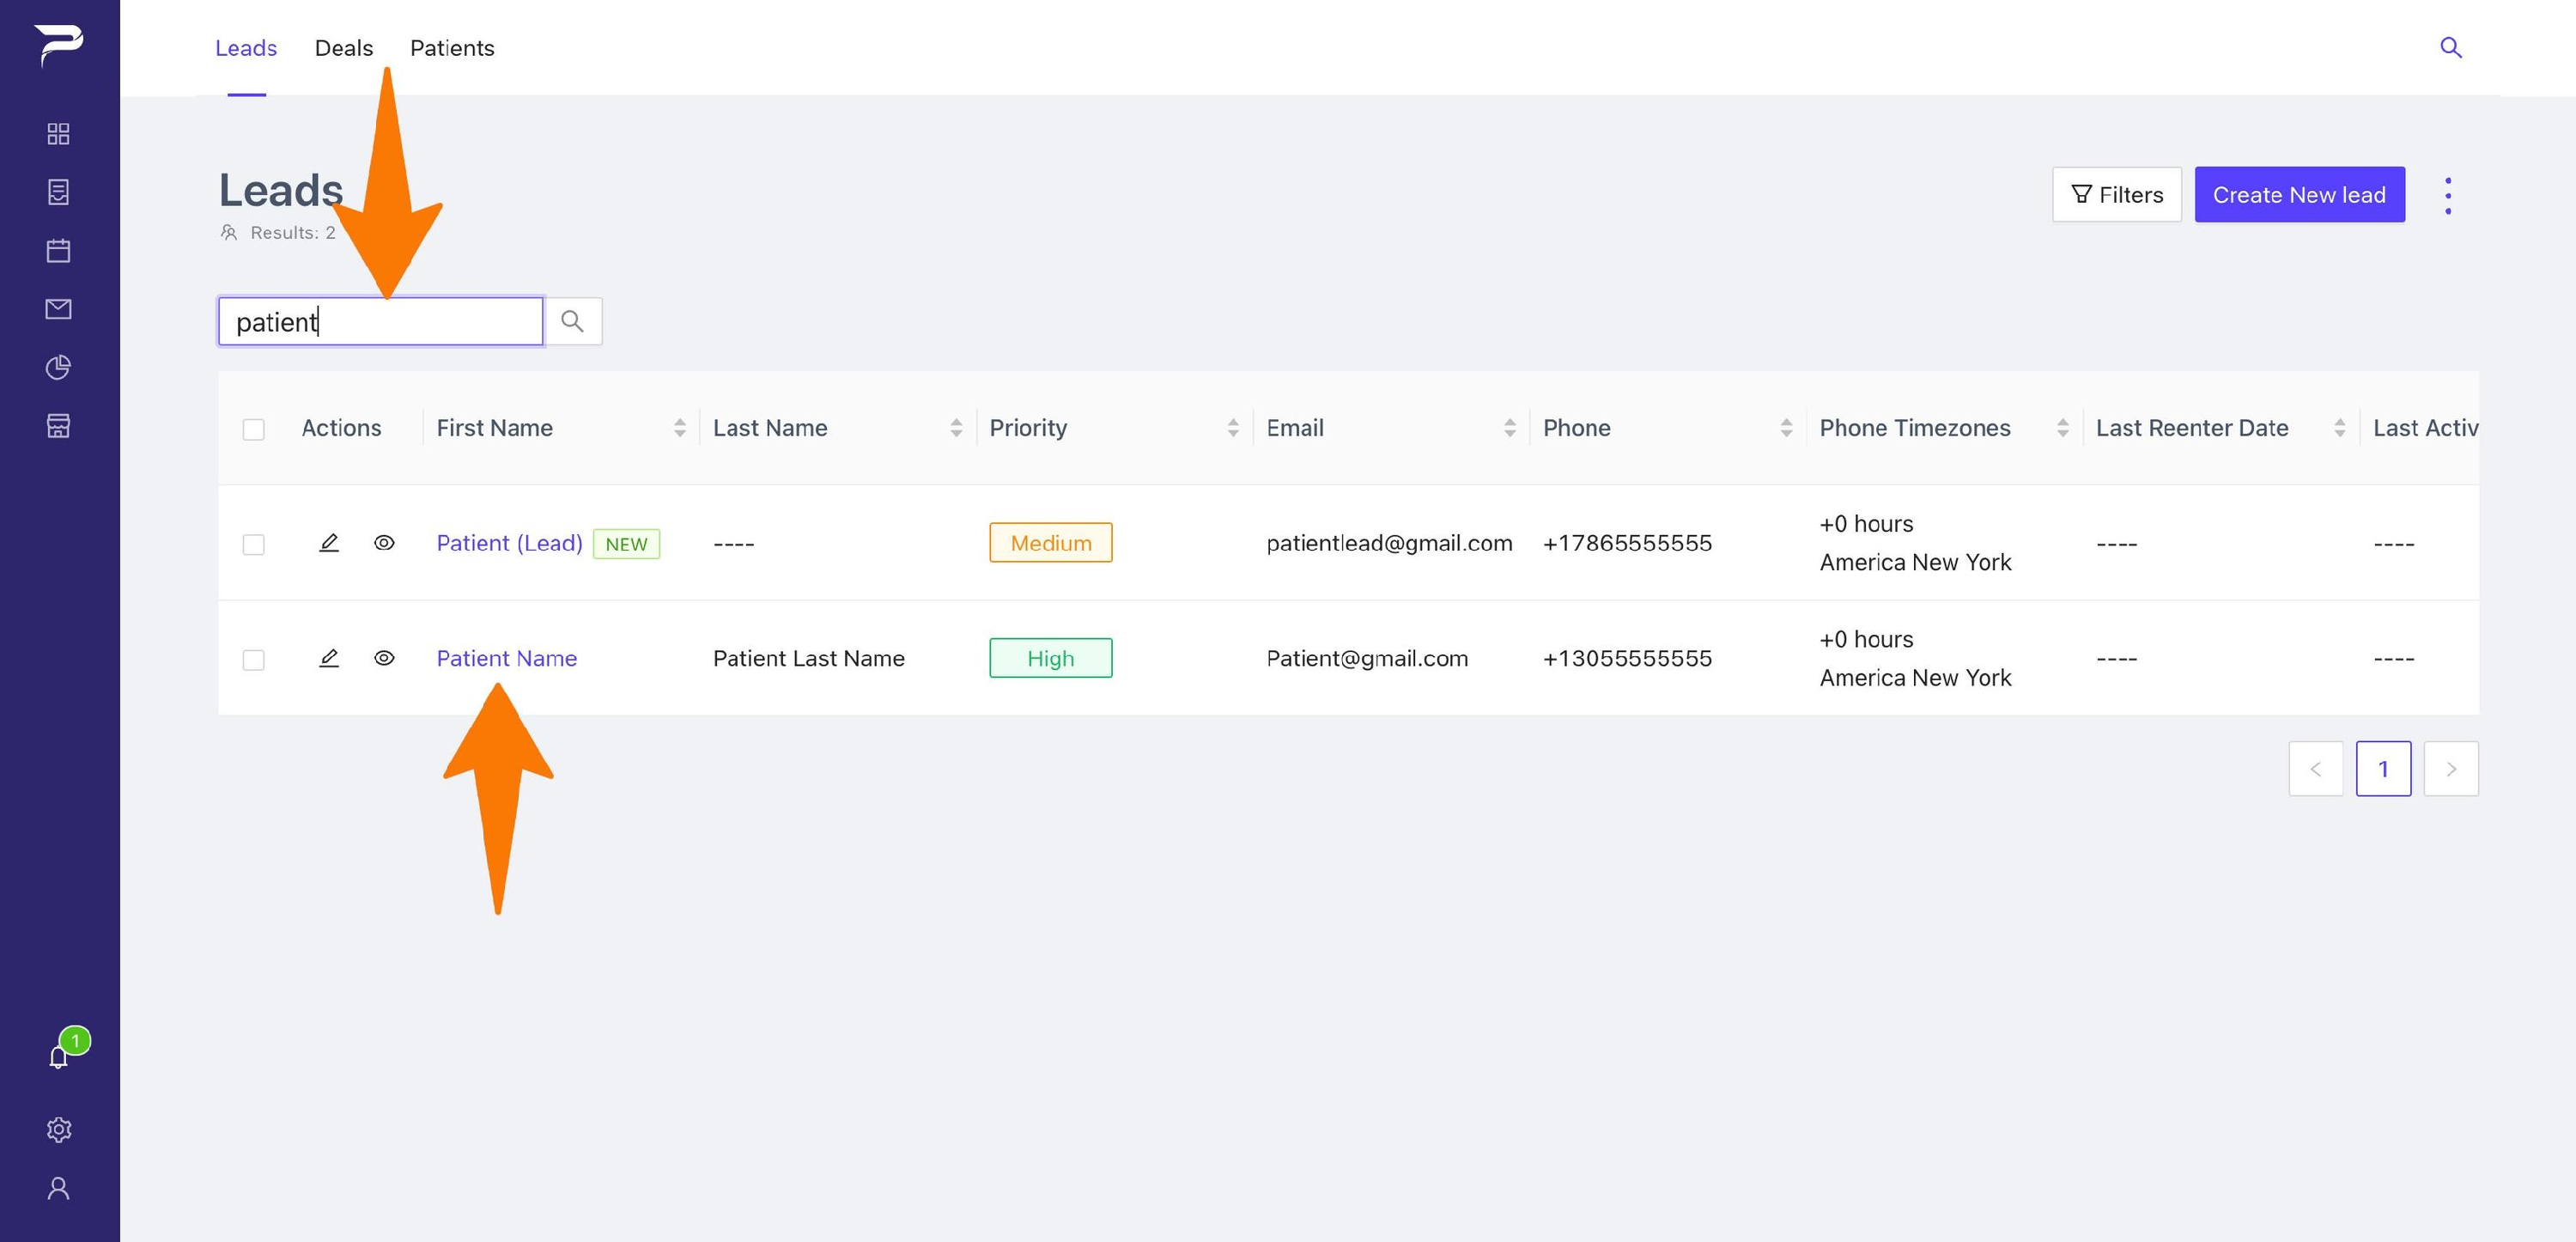Check the Patient Name row checkbox
The image size is (2576, 1242).
coord(254,660)
